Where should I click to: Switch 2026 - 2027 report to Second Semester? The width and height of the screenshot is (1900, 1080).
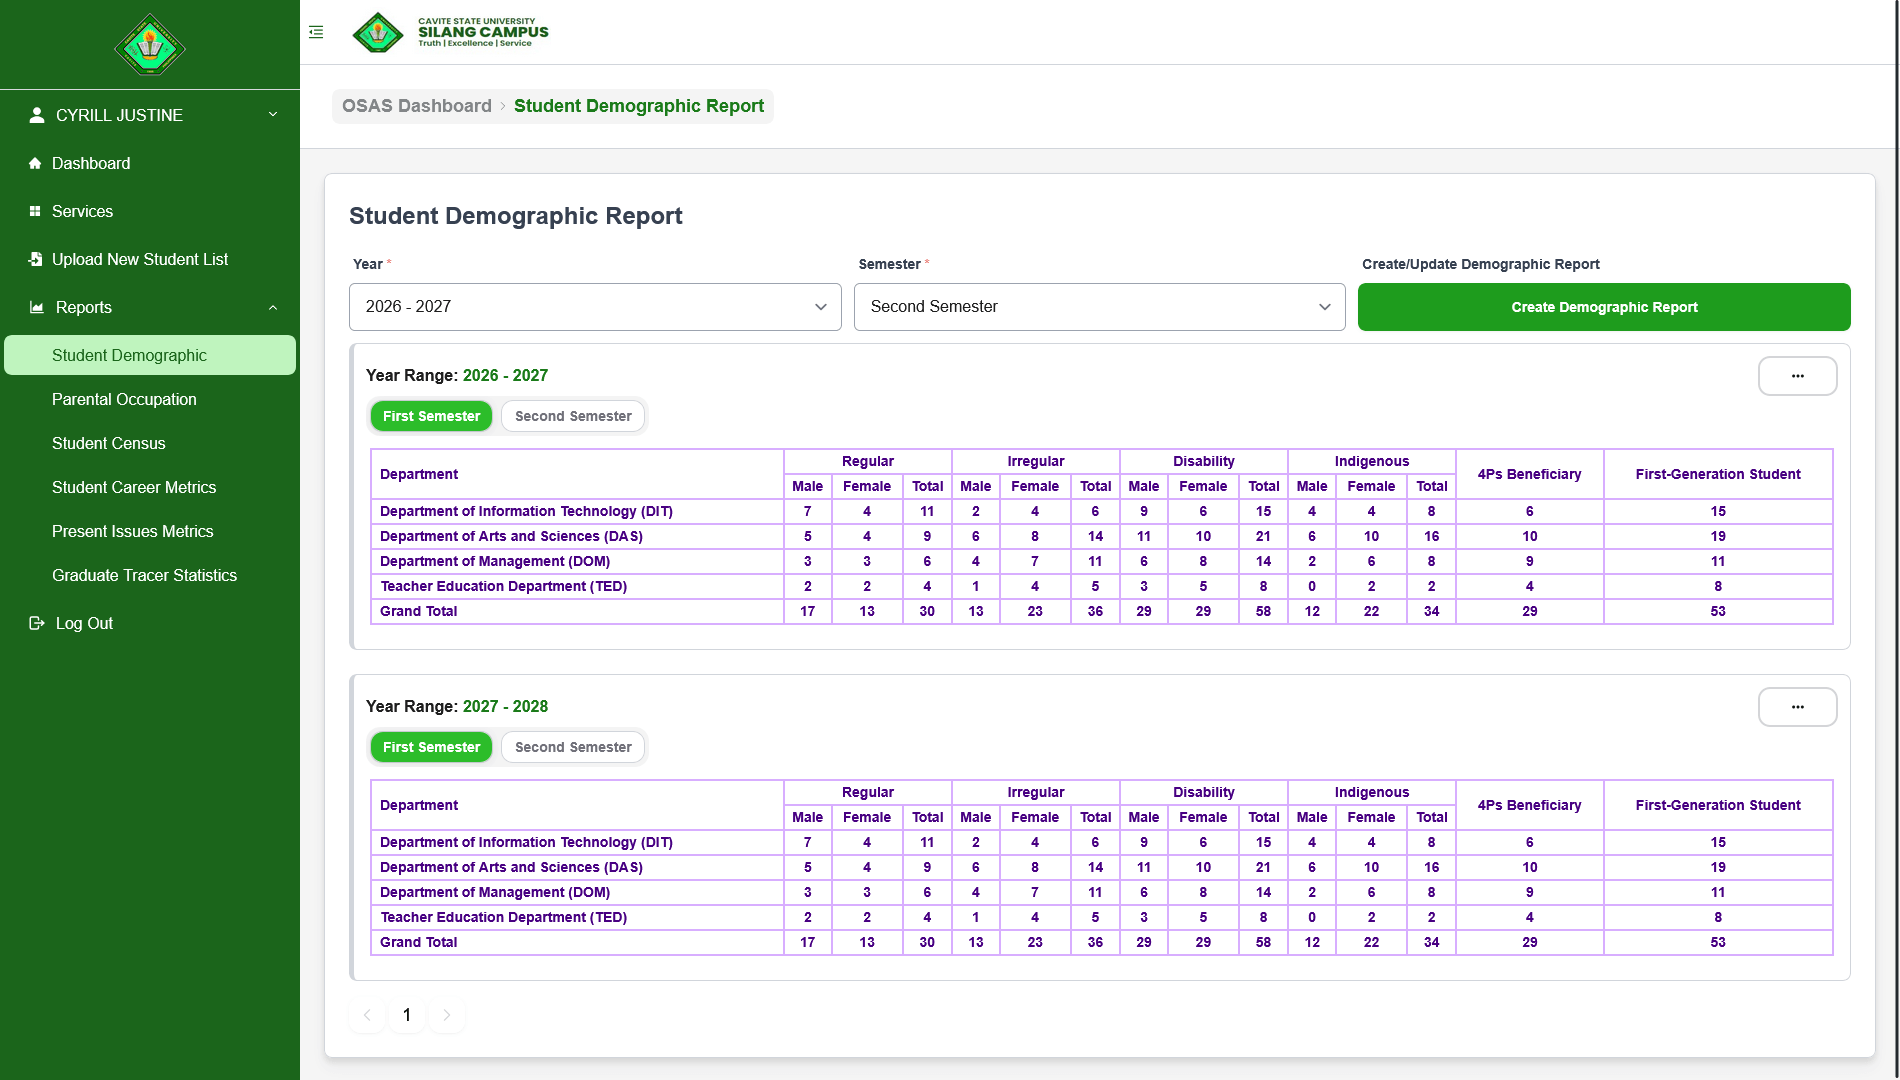pos(573,416)
